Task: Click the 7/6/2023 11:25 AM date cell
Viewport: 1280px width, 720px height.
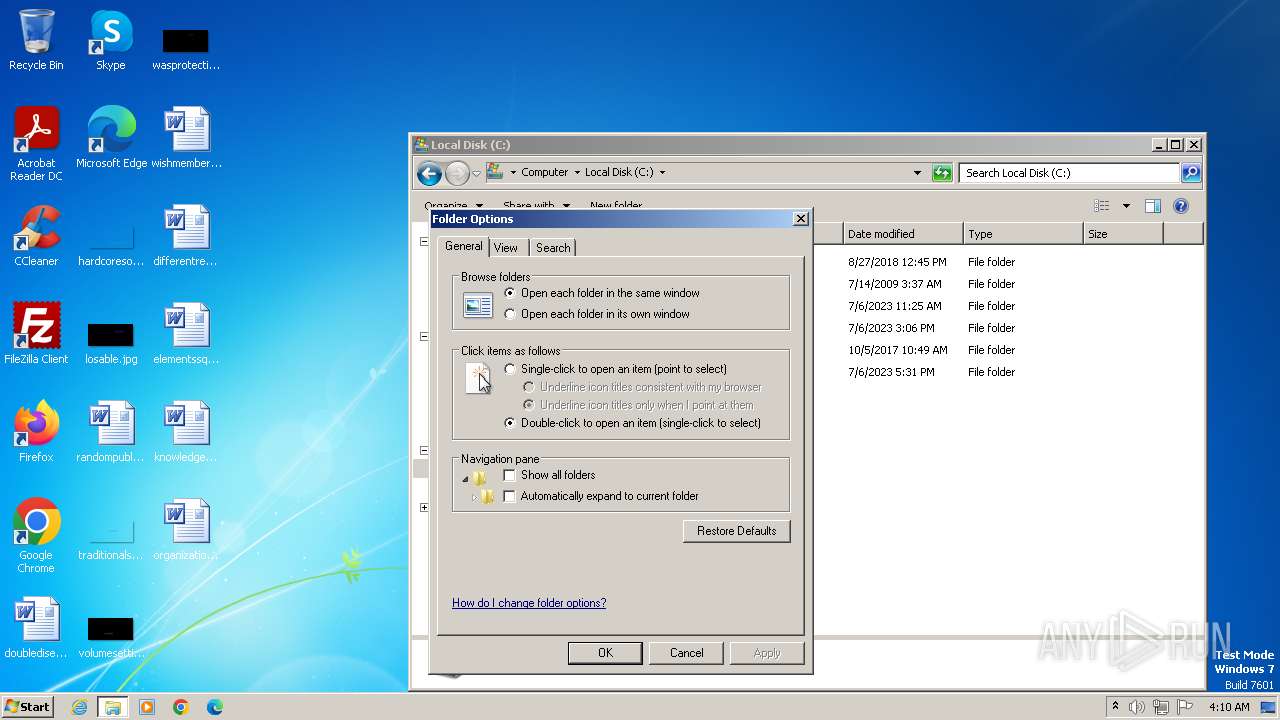Action: click(x=895, y=306)
